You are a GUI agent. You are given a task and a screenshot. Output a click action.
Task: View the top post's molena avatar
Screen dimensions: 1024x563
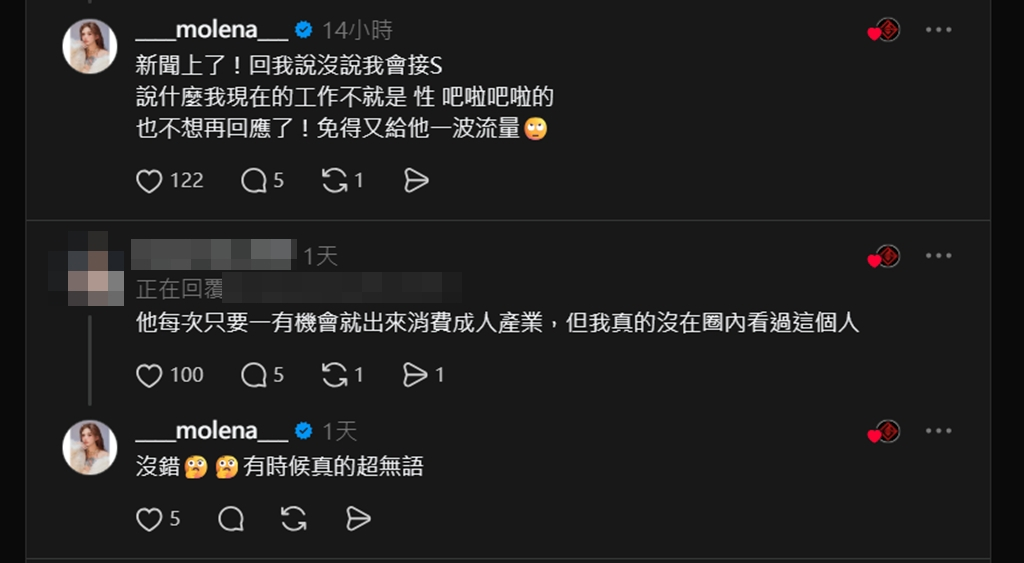pos(89,46)
